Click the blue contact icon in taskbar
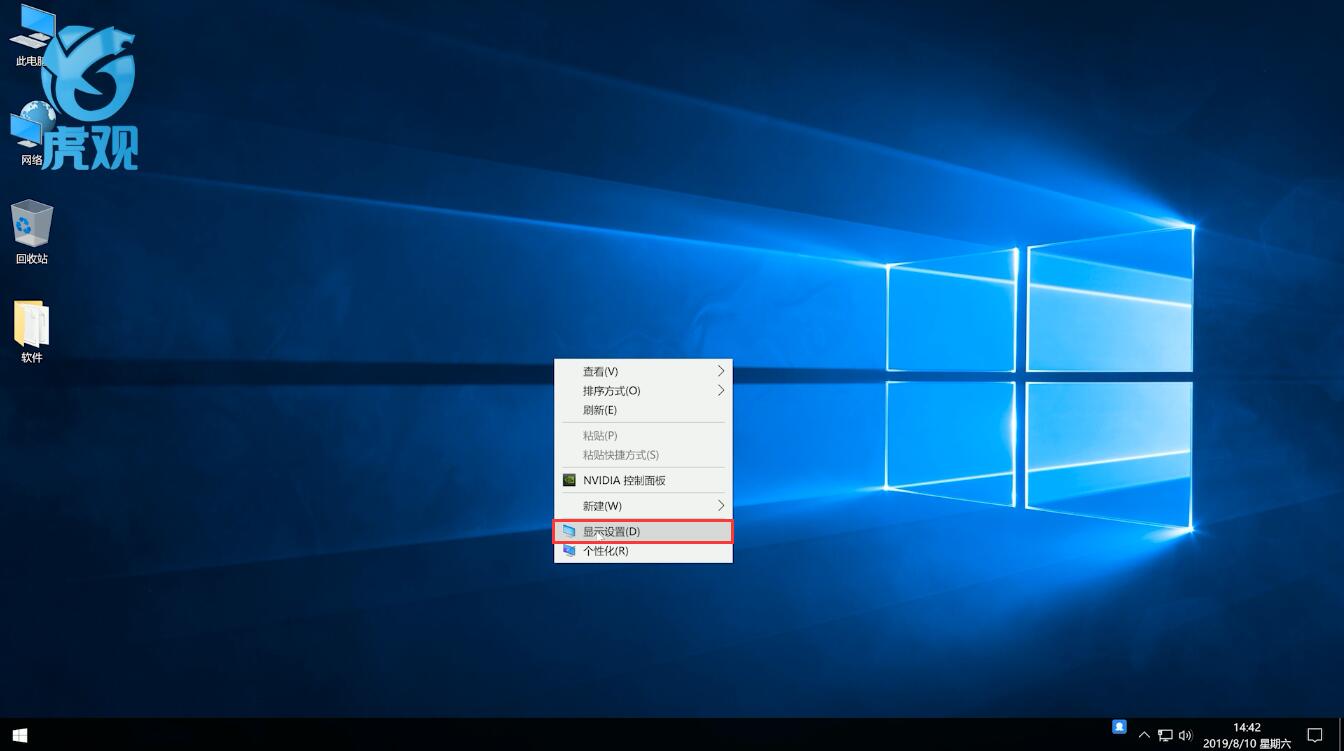Image resolution: width=1344 pixels, height=751 pixels. click(1120, 726)
